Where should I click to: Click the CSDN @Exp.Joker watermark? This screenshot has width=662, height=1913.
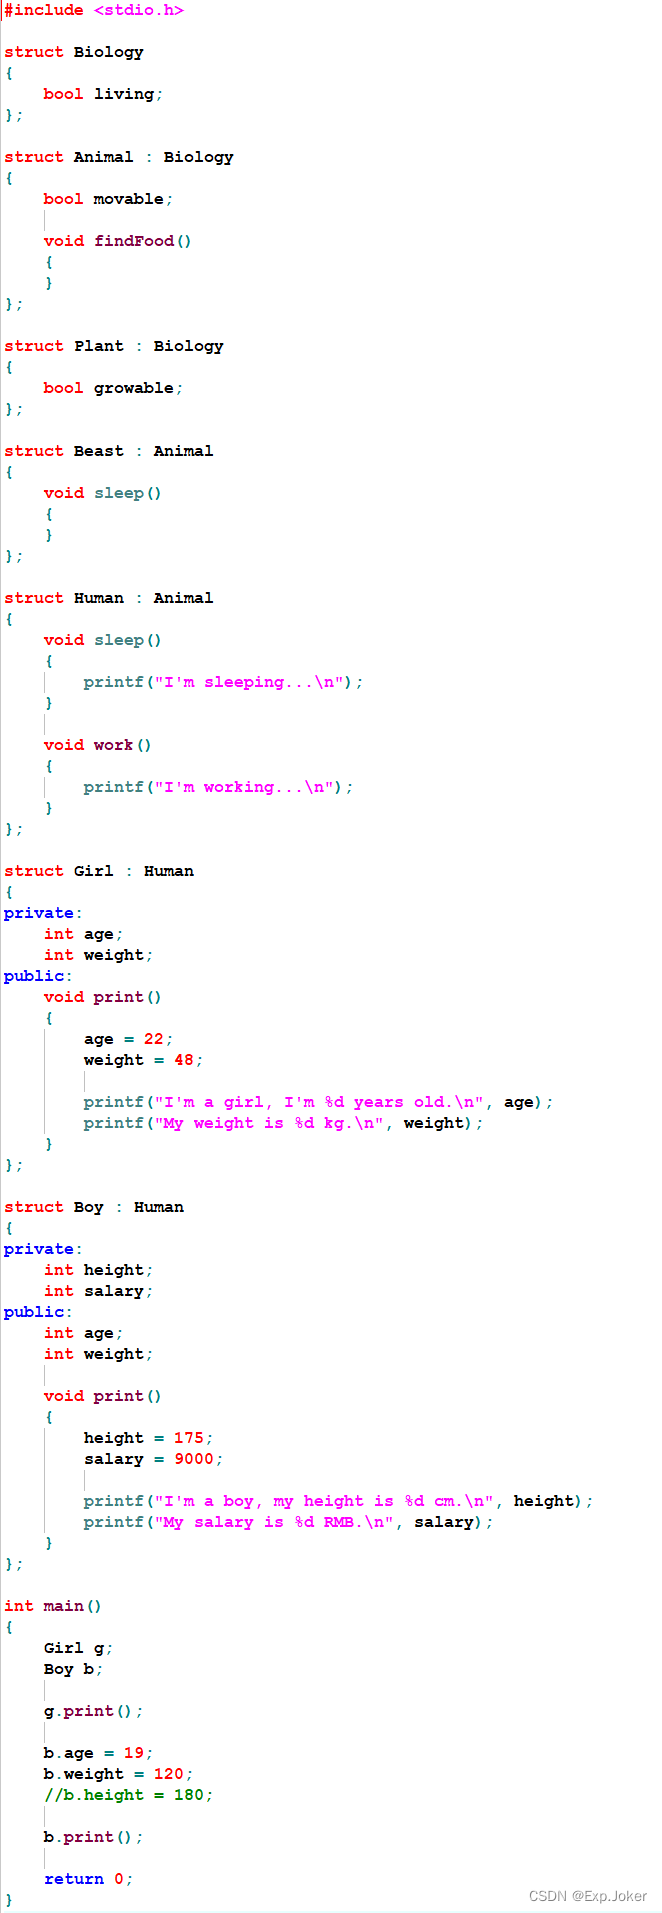pos(587,1896)
